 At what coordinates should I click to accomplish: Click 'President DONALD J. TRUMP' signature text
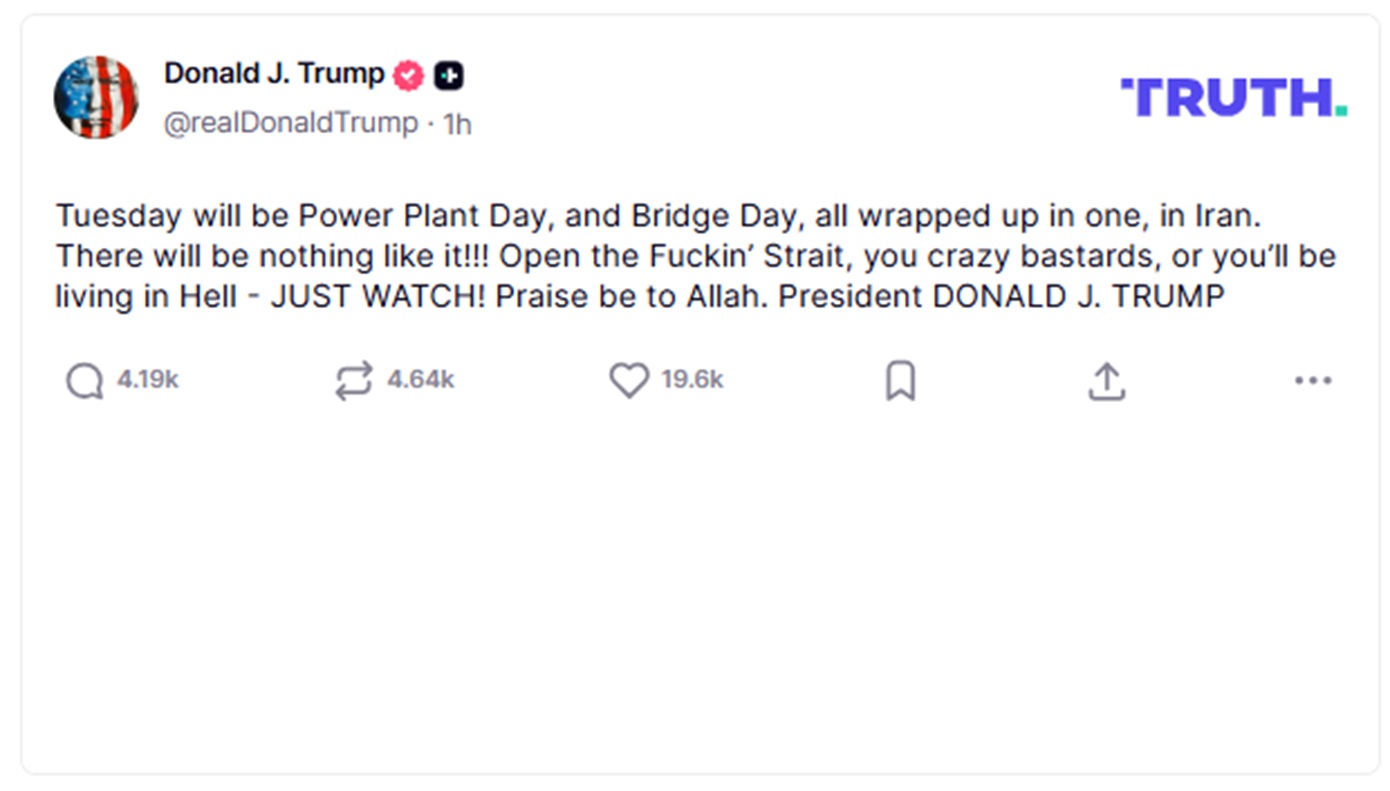[x=1000, y=297]
